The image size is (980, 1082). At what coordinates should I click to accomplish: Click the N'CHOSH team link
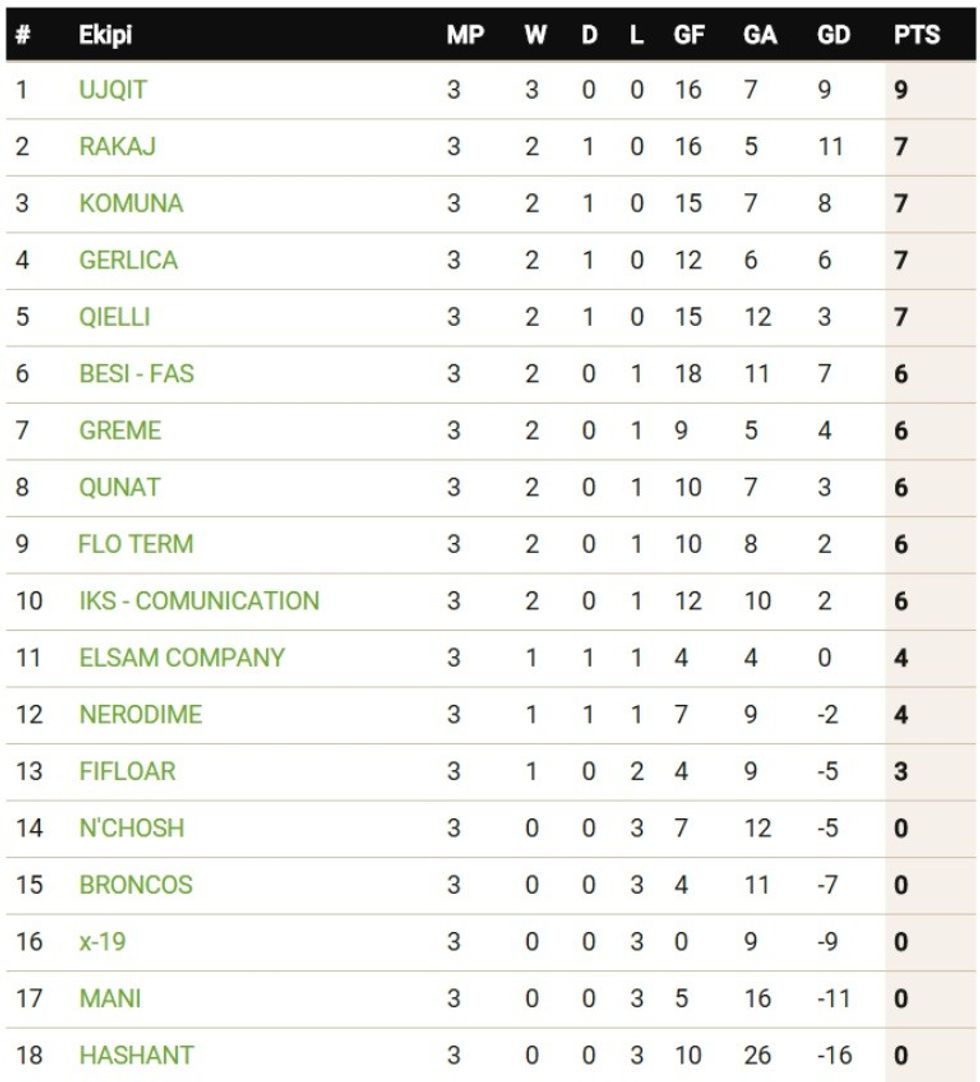click(x=131, y=828)
